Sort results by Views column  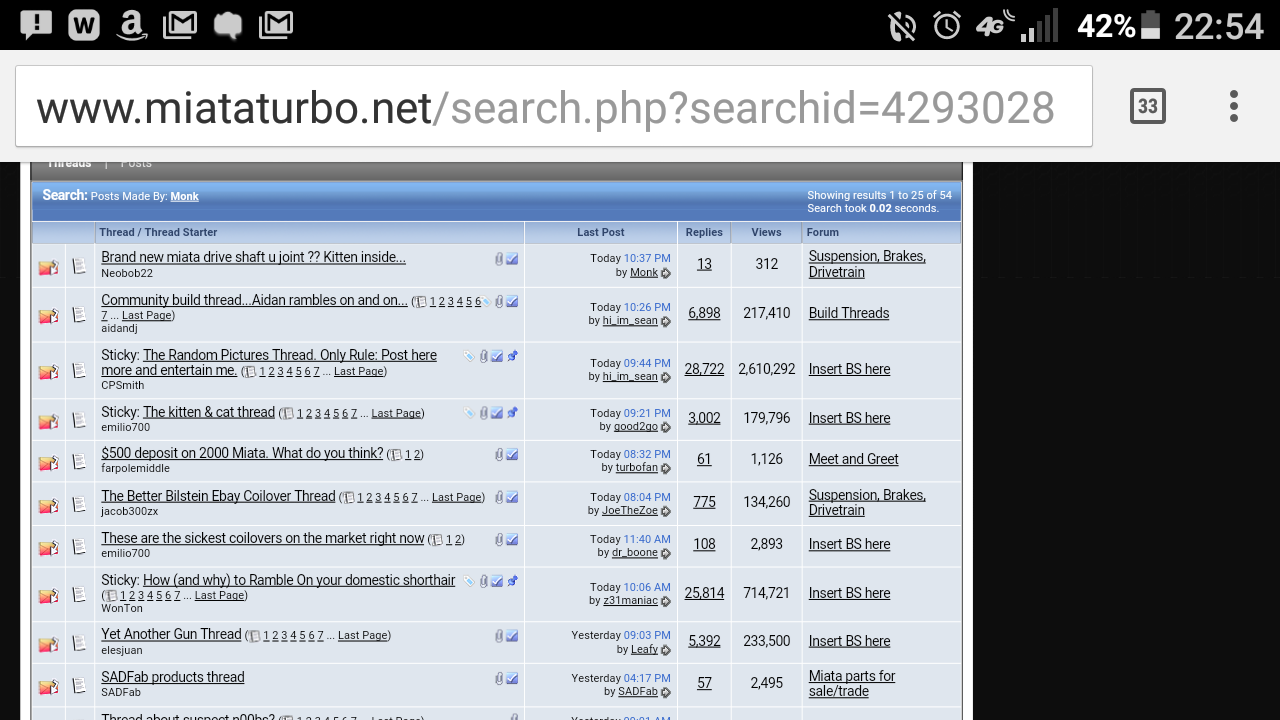coord(767,233)
